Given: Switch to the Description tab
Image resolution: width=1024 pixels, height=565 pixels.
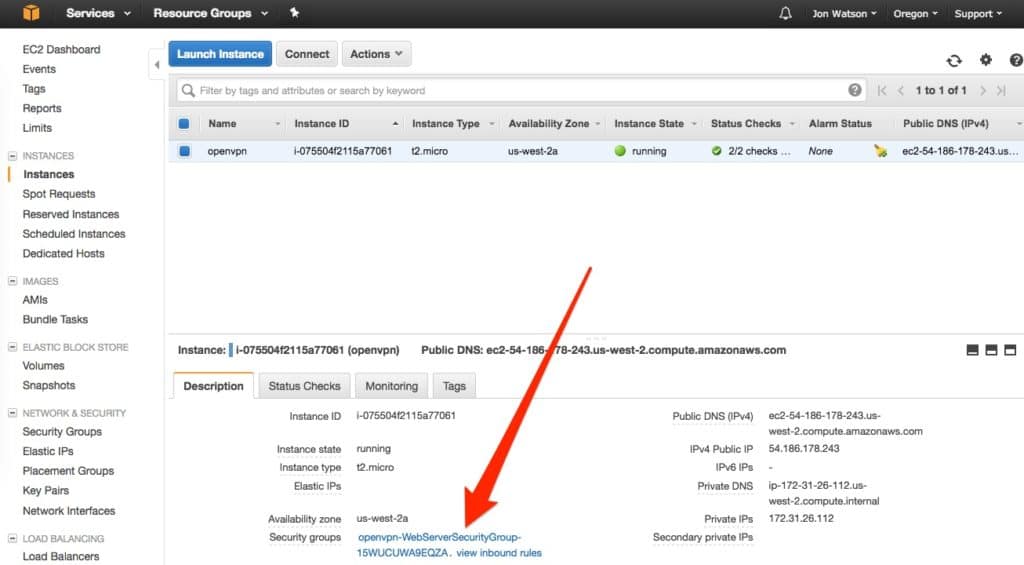Looking at the screenshot, I should (214, 386).
